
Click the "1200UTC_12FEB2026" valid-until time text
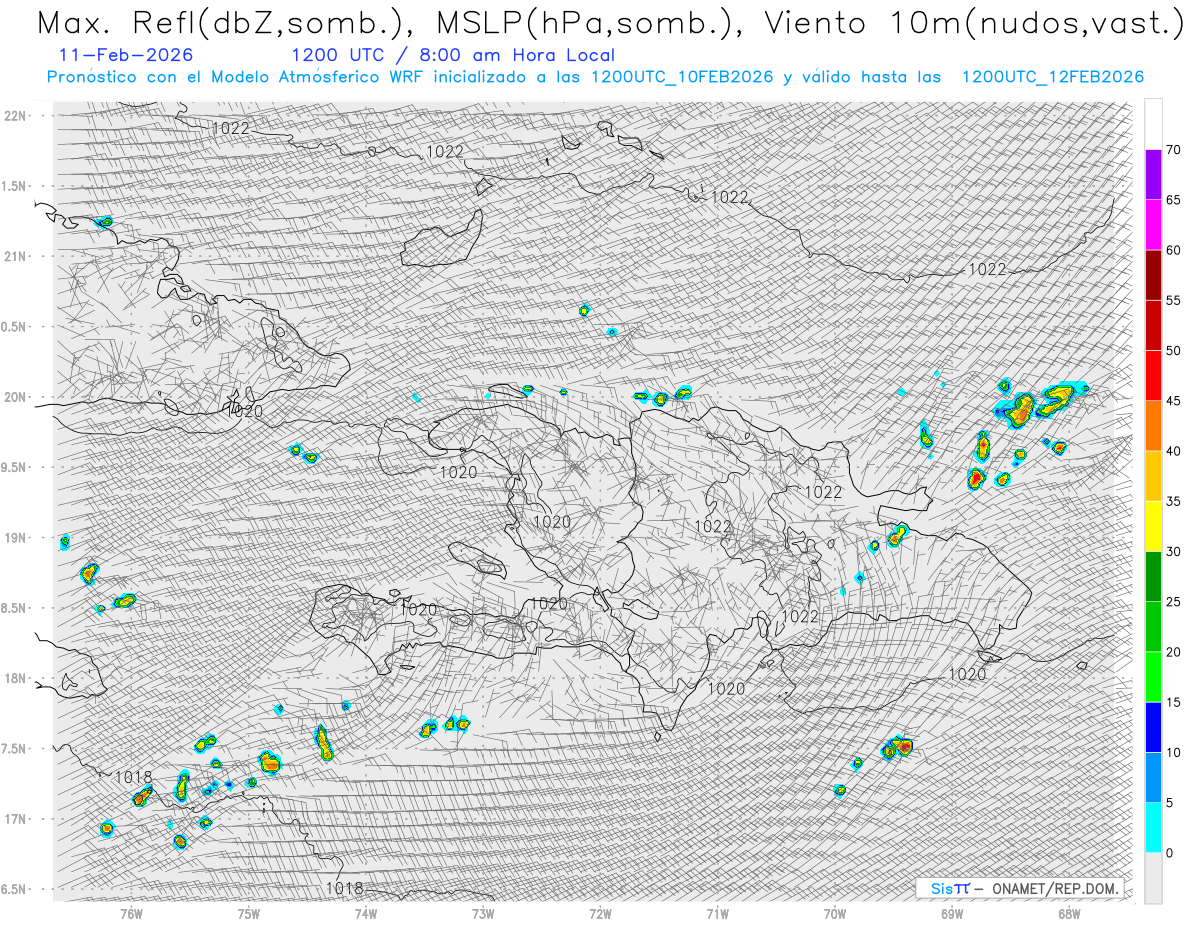(x=1053, y=77)
